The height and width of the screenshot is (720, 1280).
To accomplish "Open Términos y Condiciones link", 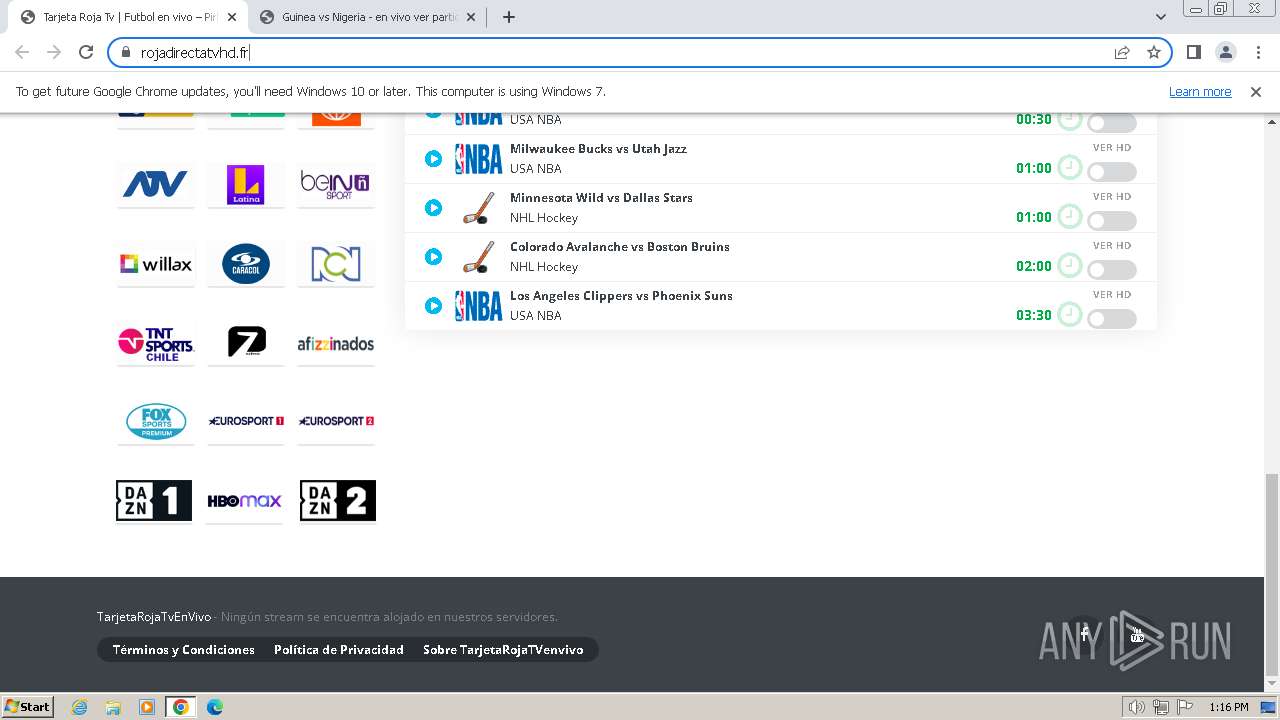I will click(x=184, y=650).
